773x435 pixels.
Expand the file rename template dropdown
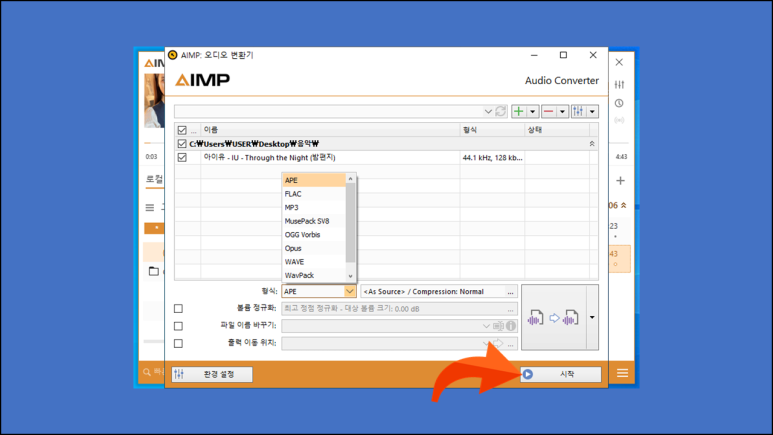486,326
